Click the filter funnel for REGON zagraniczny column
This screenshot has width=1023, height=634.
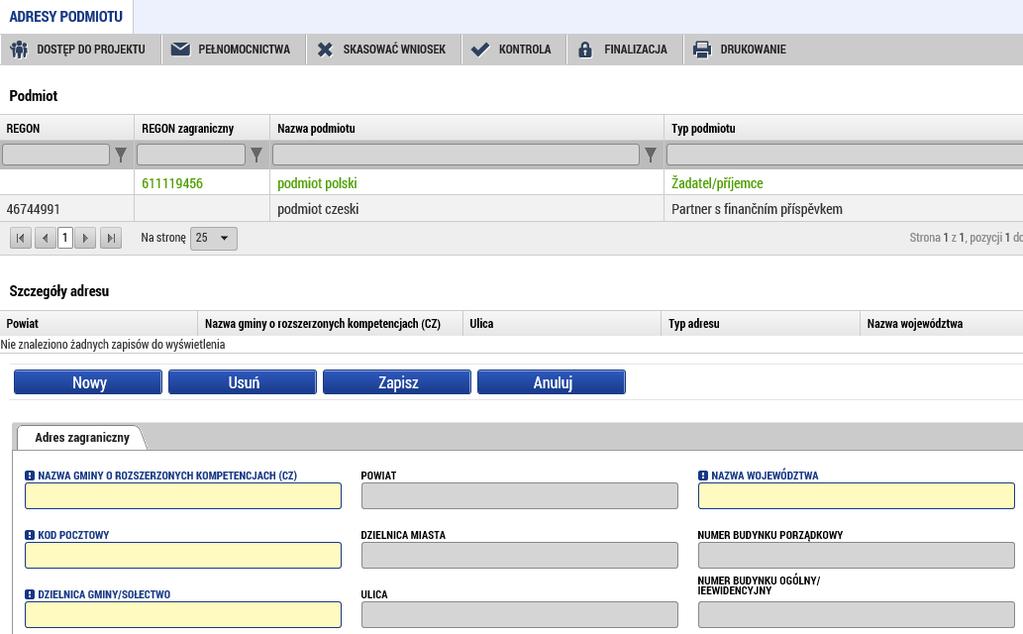[256, 155]
